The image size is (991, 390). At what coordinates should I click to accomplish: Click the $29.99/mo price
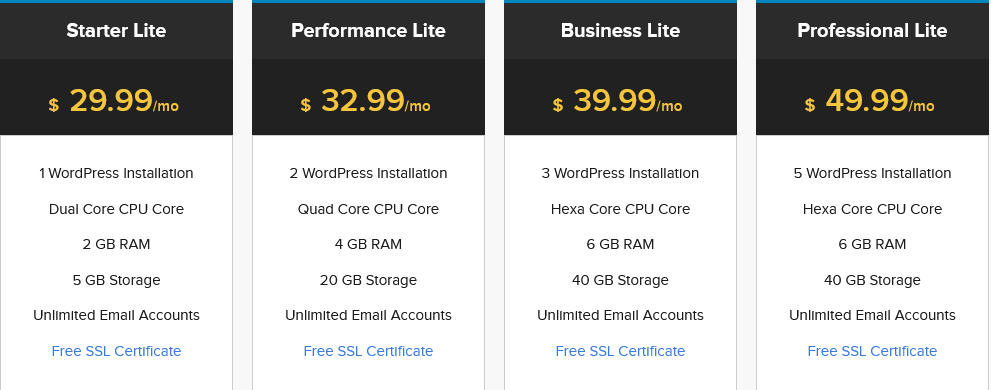114,101
